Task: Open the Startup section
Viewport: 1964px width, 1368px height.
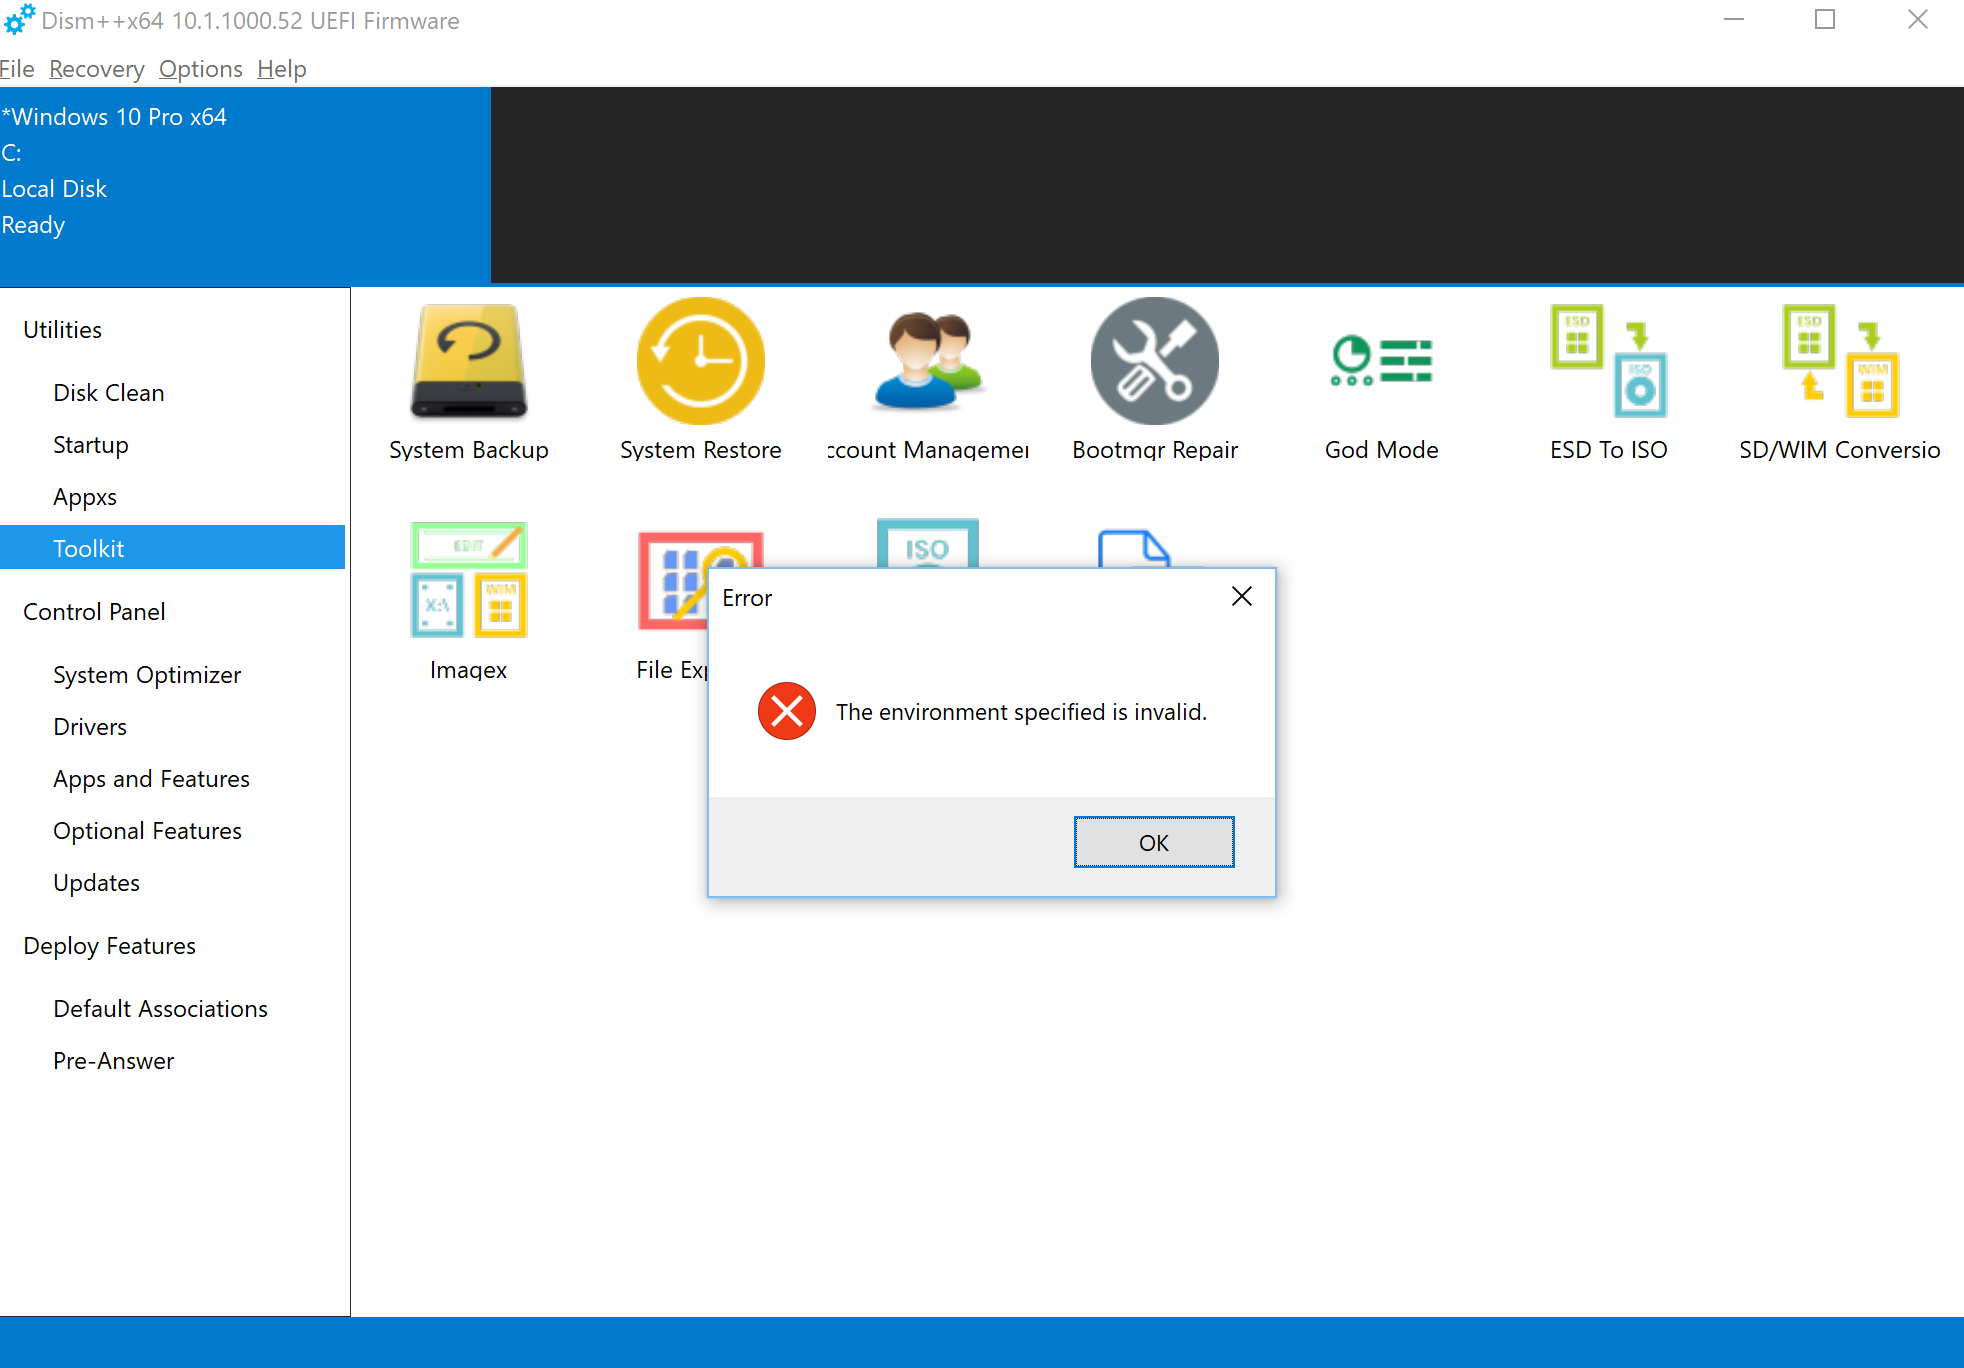Action: click(91, 445)
